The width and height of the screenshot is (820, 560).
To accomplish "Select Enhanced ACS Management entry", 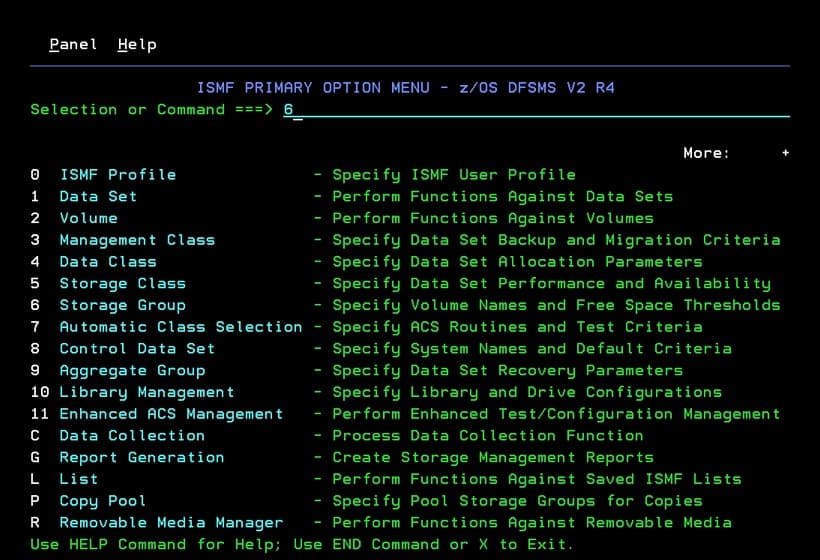I will tap(171, 414).
